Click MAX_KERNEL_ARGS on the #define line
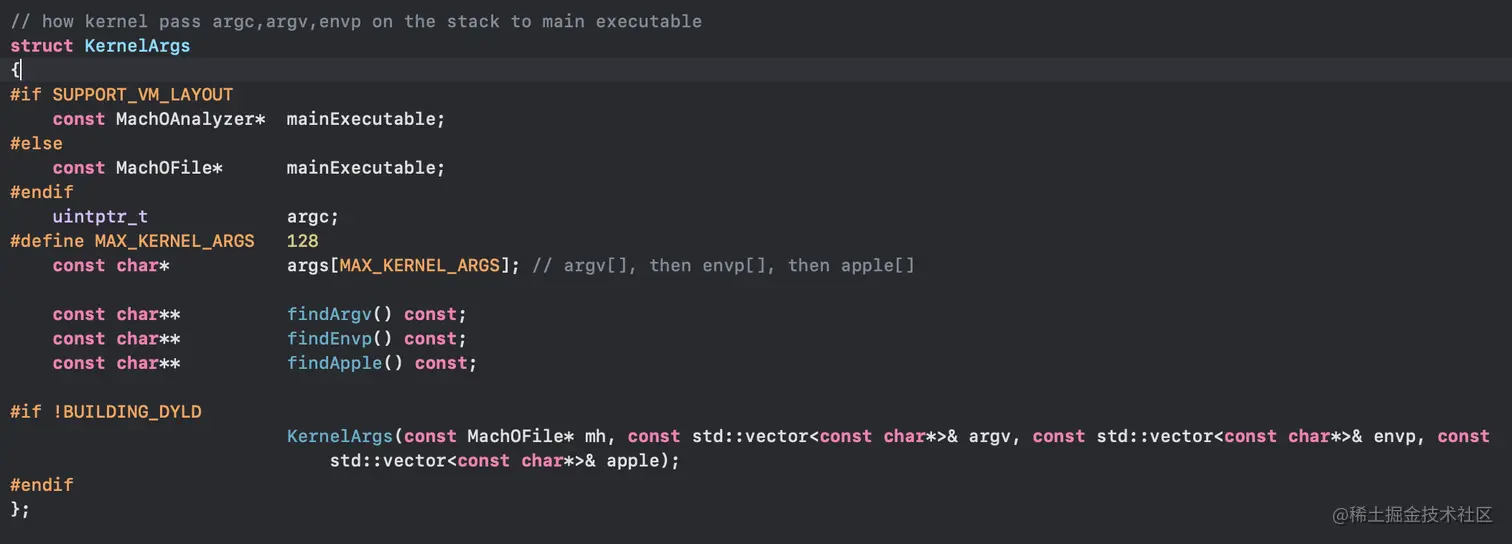This screenshot has height=544, width=1512. [x=174, y=241]
